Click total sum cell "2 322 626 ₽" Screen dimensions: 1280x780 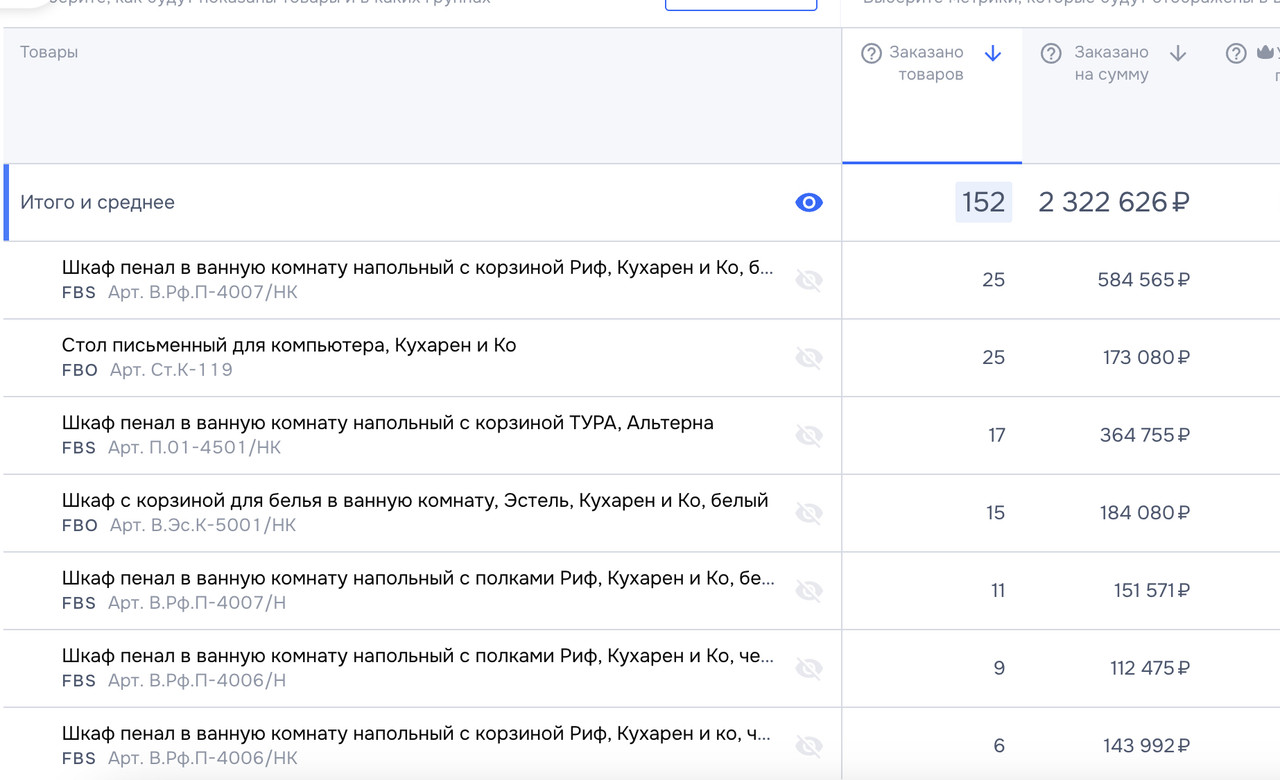point(1112,202)
